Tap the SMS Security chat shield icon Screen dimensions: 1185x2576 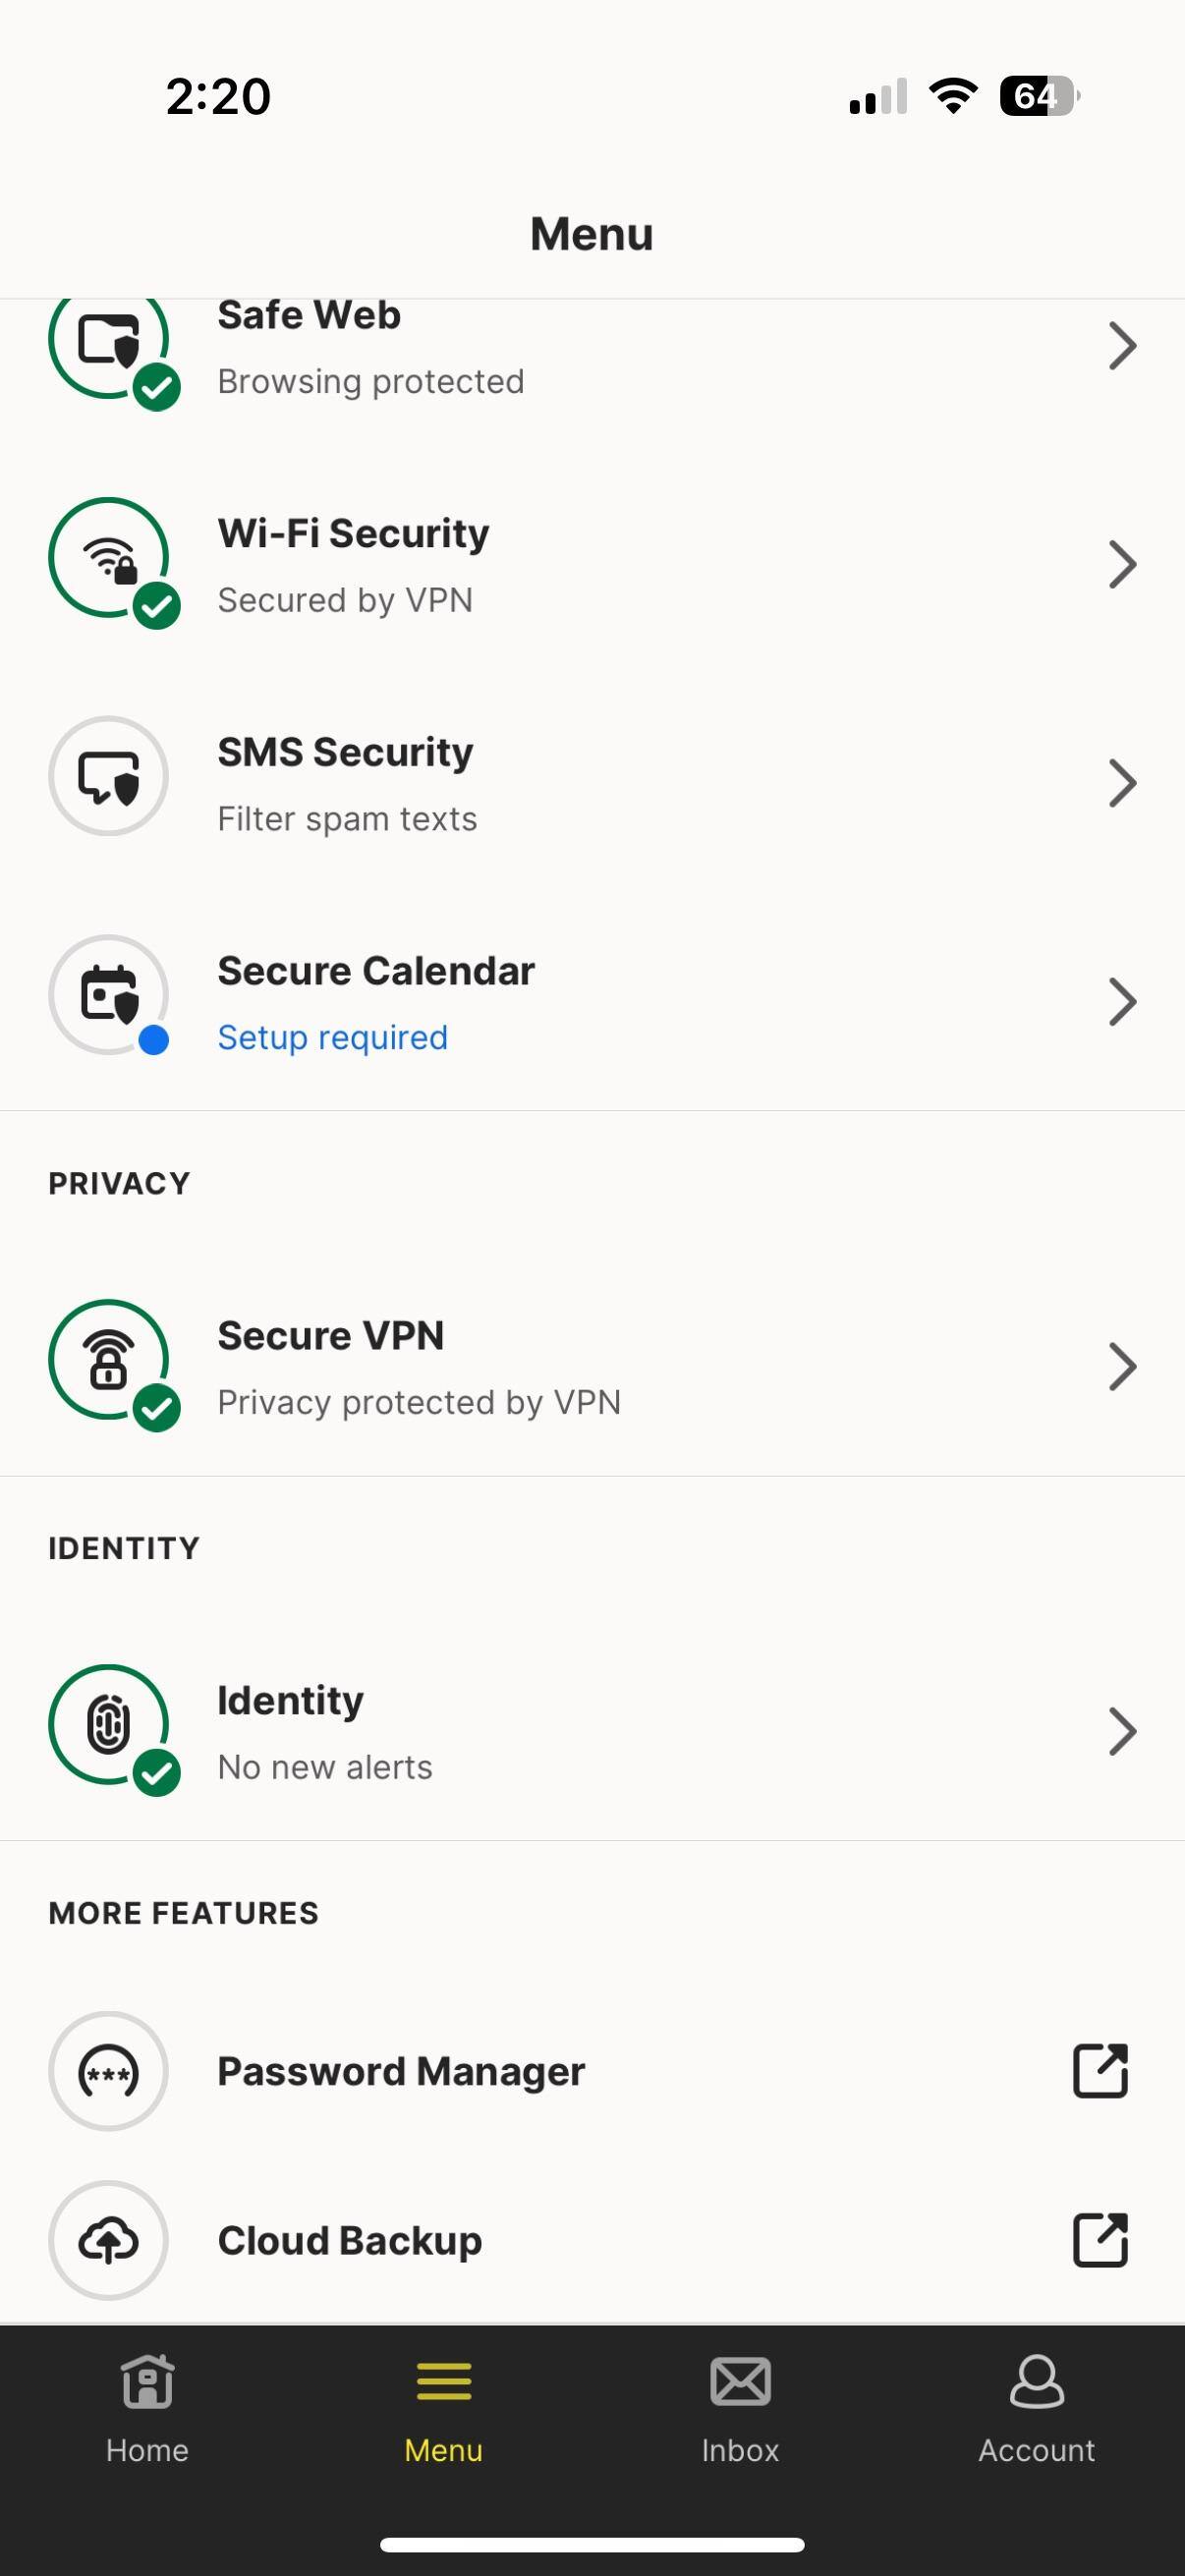(109, 777)
